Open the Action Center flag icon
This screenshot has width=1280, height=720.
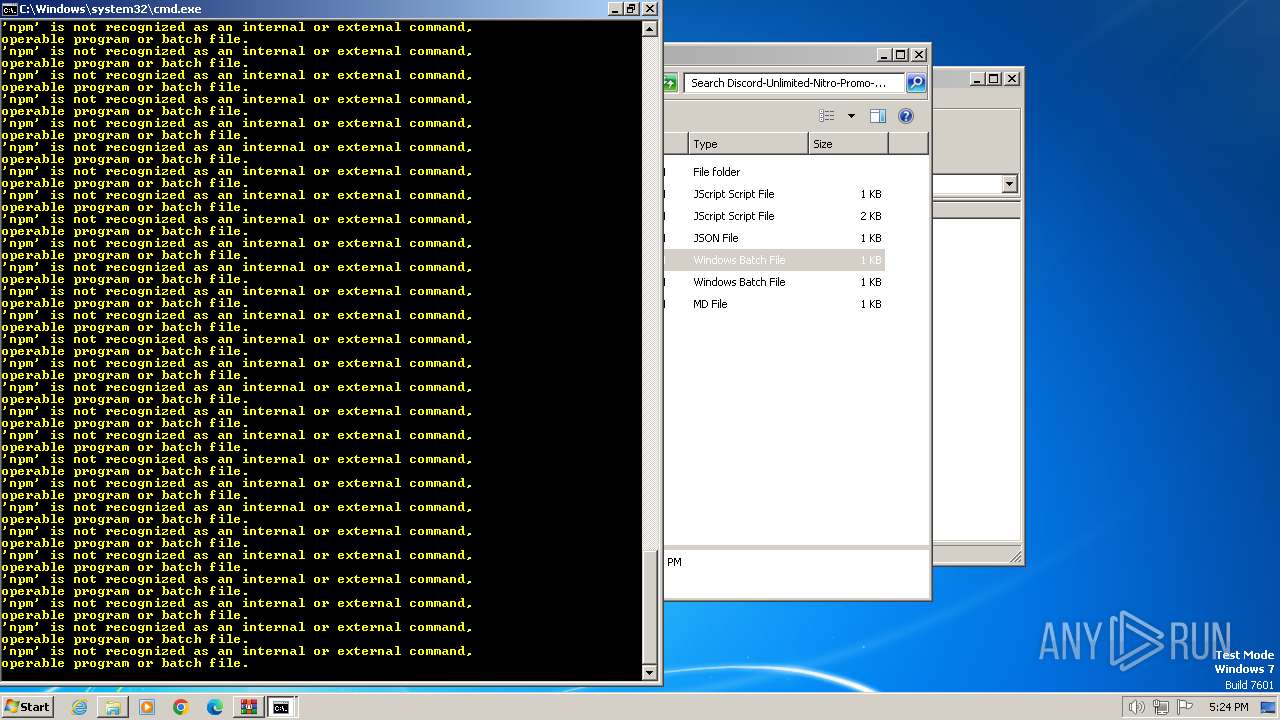click(x=1185, y=707)
